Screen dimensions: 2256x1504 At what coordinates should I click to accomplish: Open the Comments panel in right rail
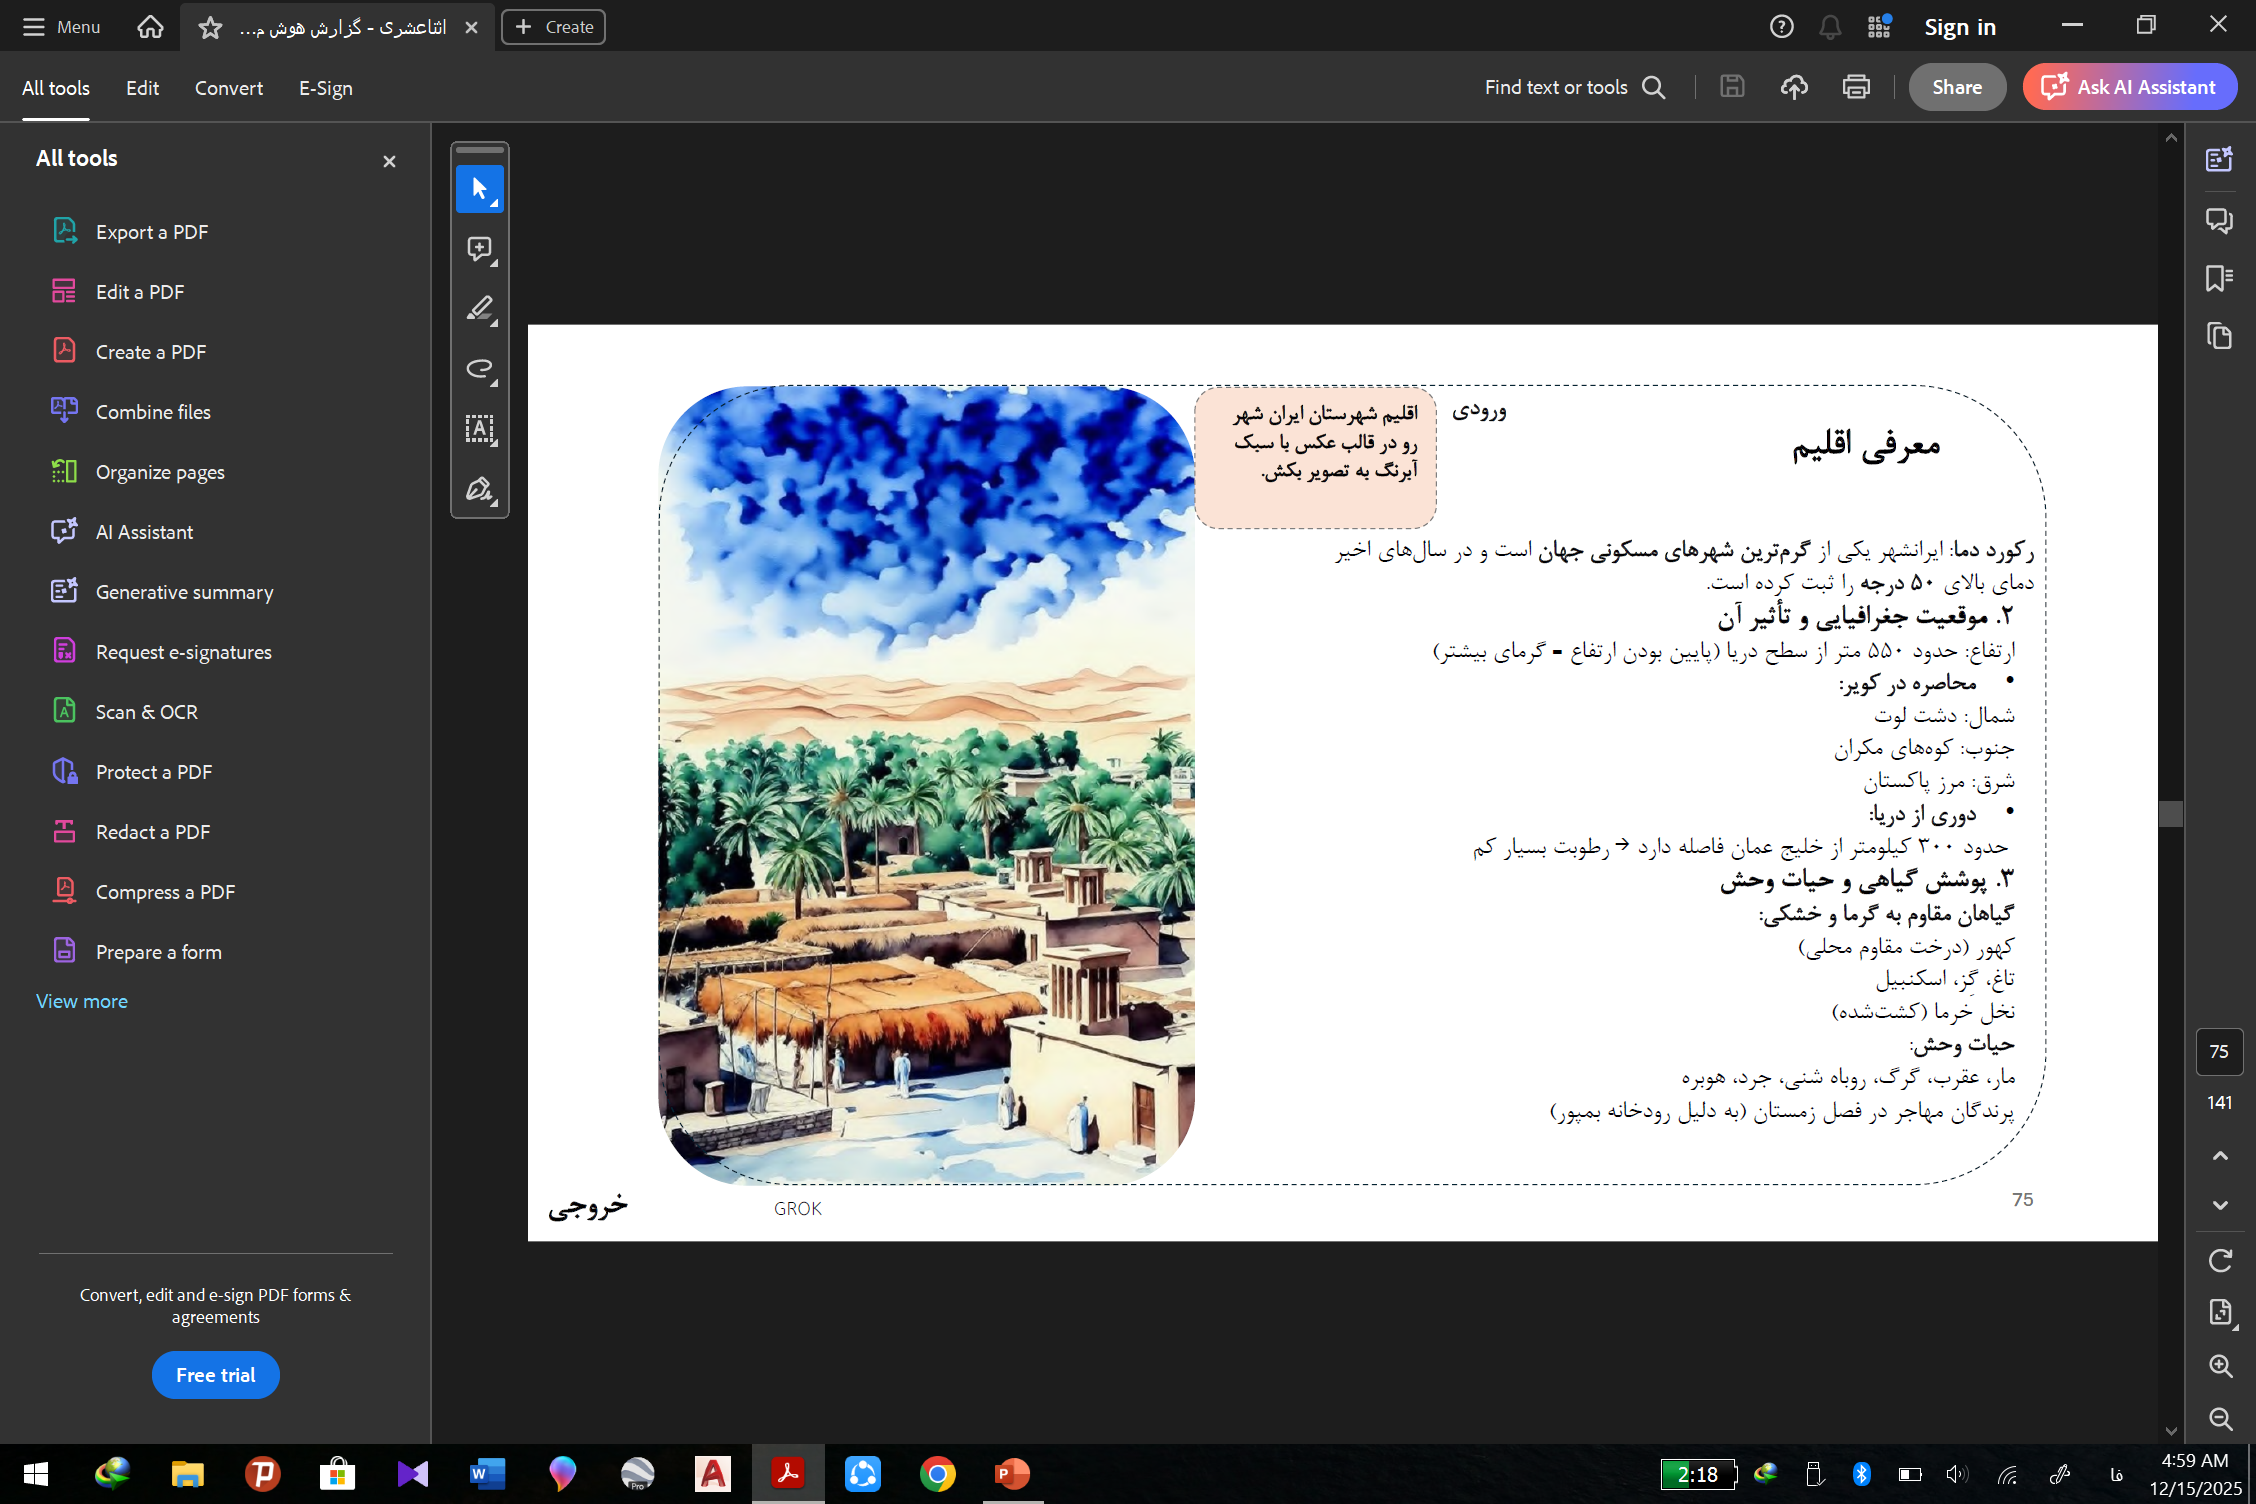click(x=2219, y=219)
